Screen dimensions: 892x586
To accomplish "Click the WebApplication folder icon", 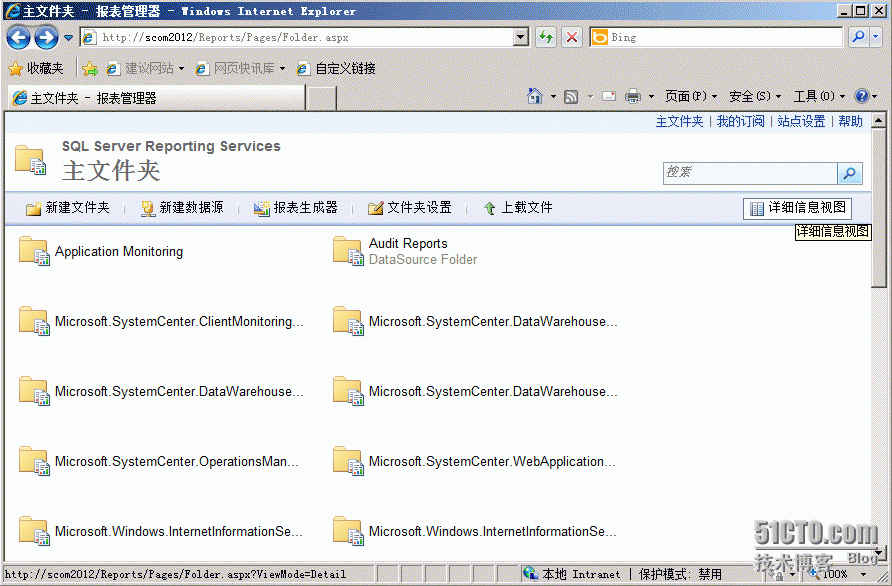I will 348,461.
